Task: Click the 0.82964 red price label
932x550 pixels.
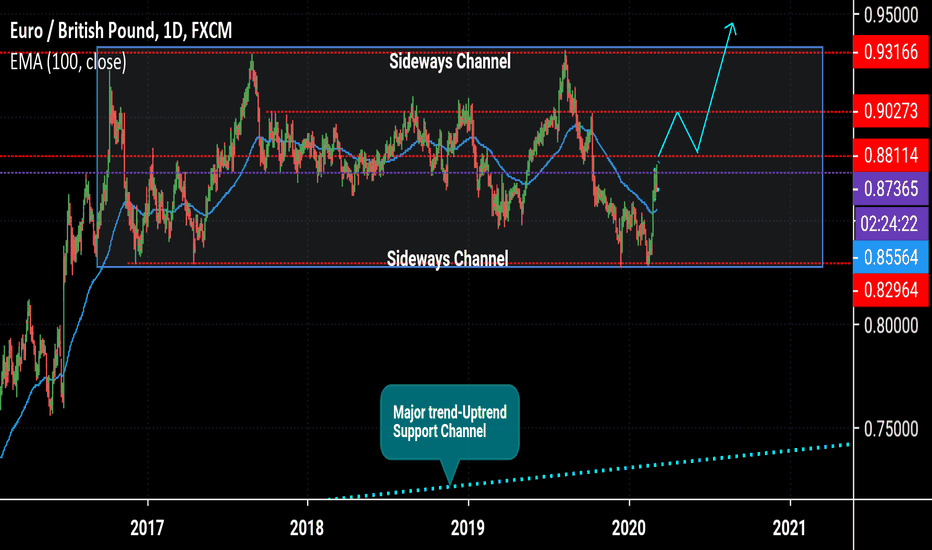Action: click(x=890, y=290)
